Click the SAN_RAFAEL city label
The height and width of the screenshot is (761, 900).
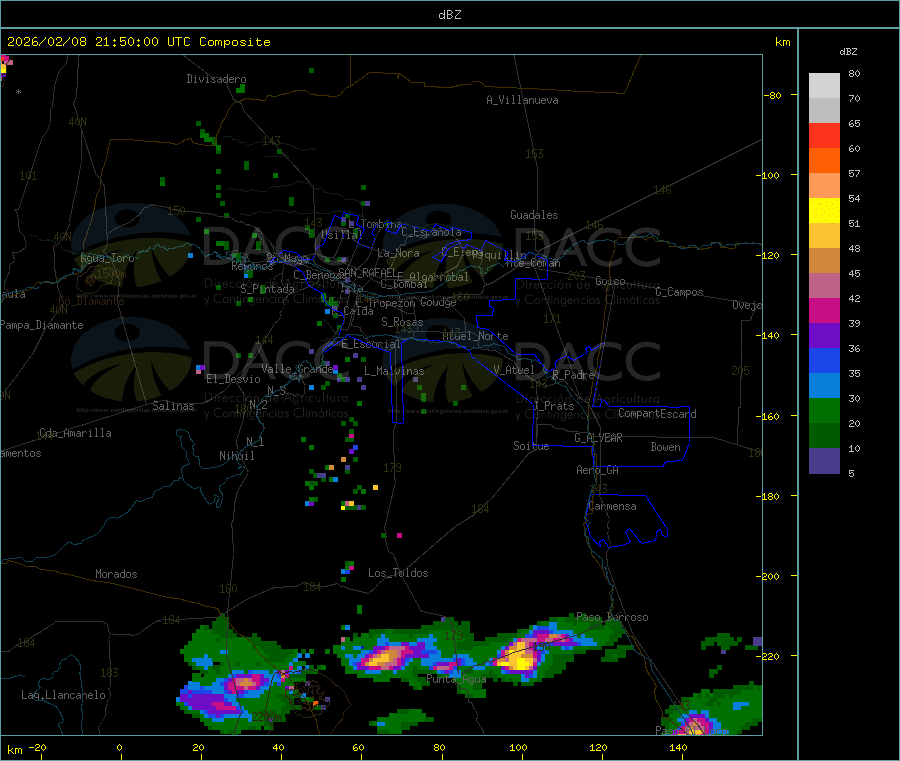pyautogui.click(x=366, y=272)
